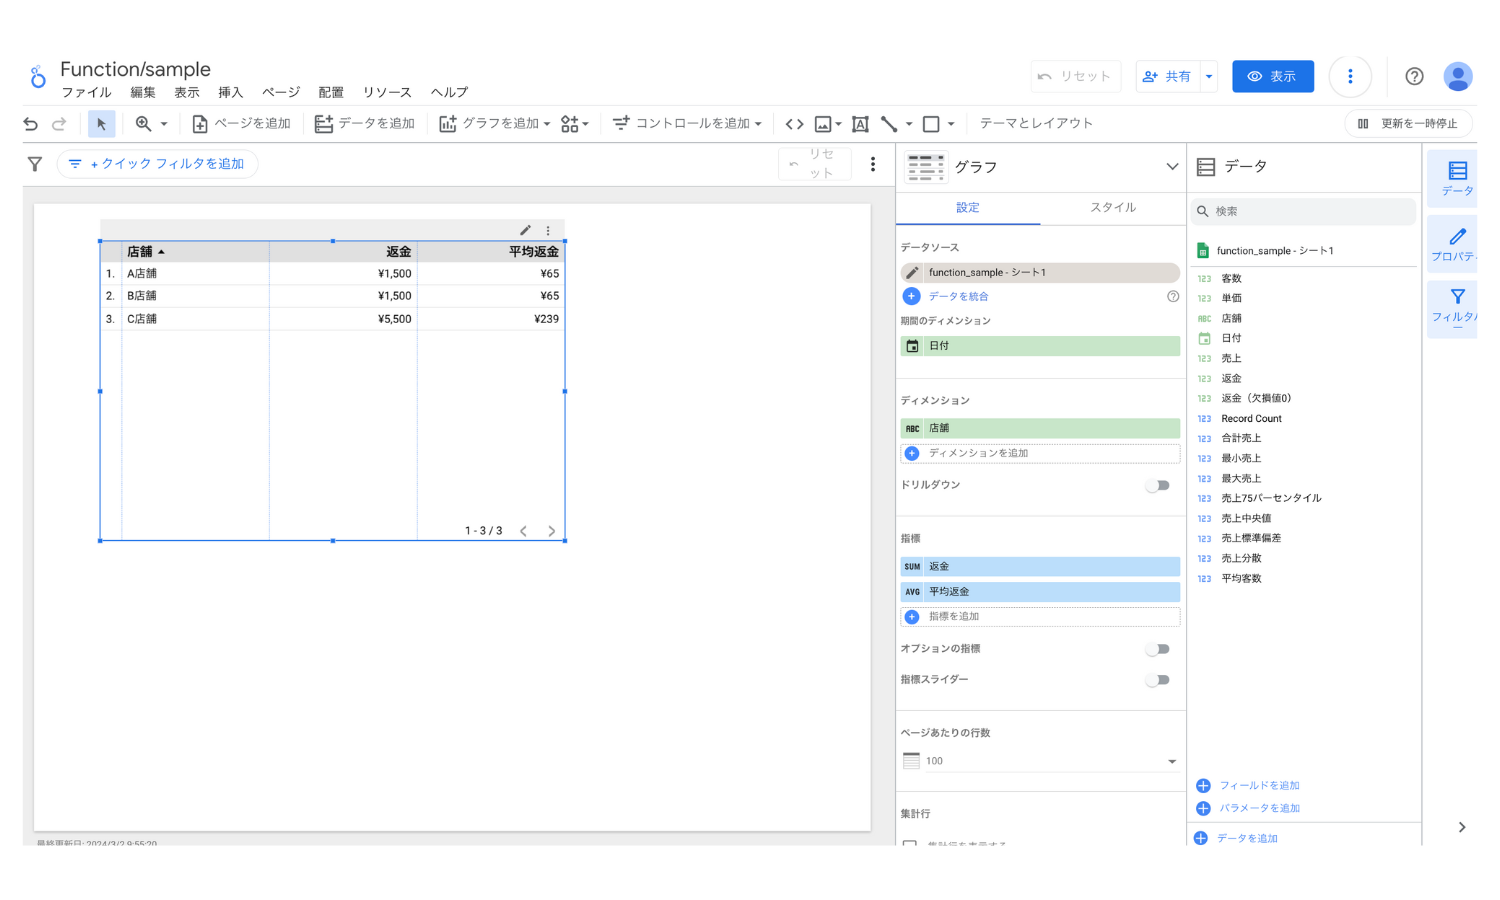
Task: Click the redo arrow icon
Action: (x=59, y=124)
